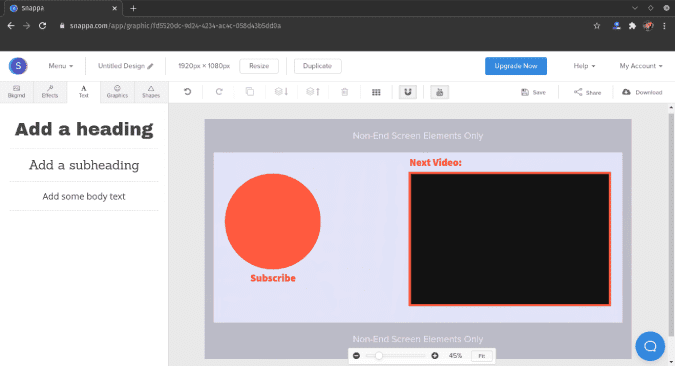Click the undo arrow icon
675x366 pixels.
click(187, 92)
